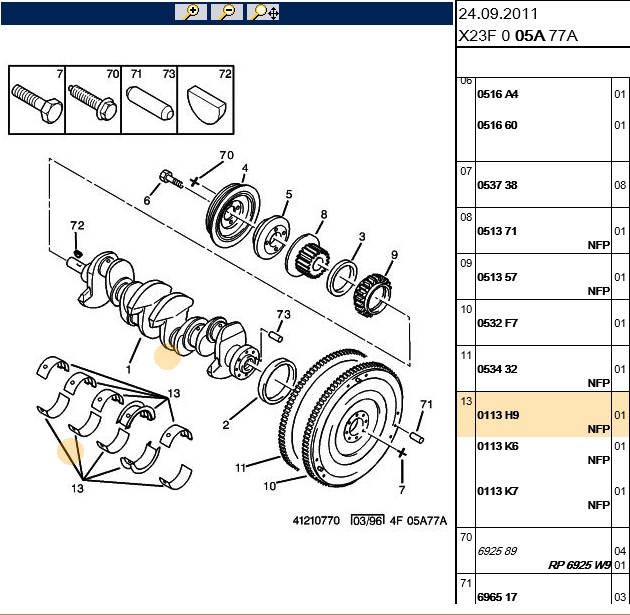Image resolution: width=630 pixels, height=615 pixels.
Task: Select part number 0532 F7
Action: click(497, 323)
